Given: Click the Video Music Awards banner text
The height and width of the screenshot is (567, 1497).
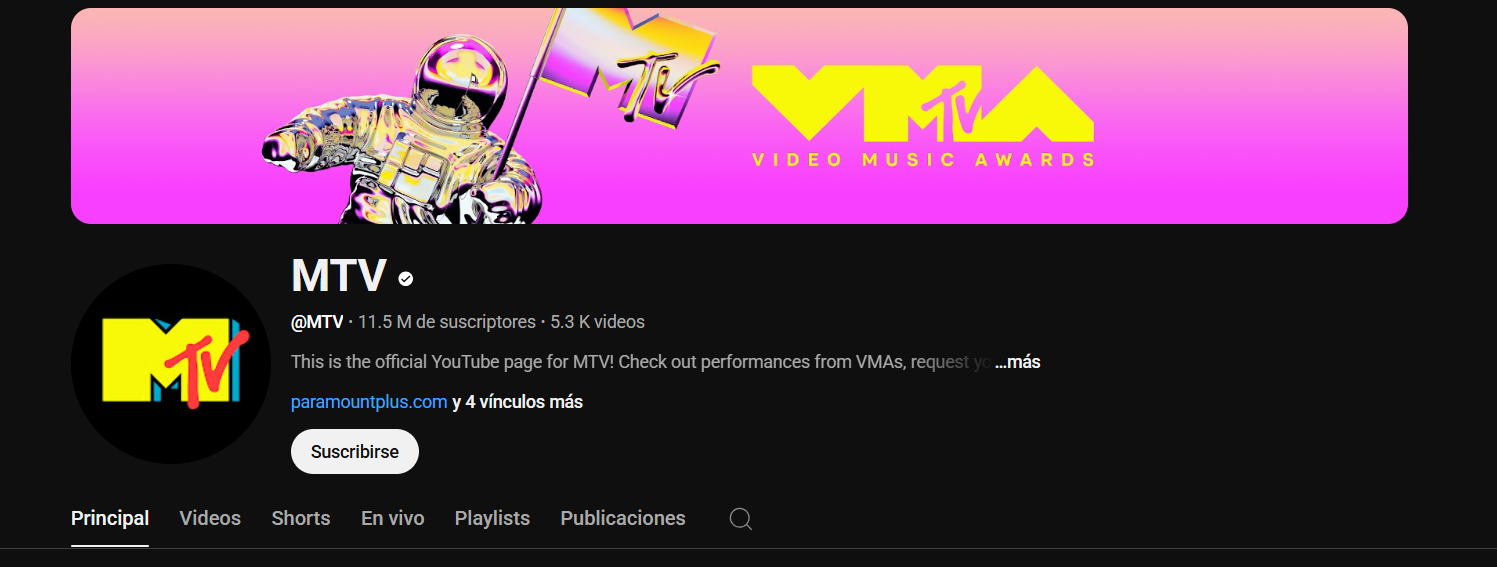Looking at the screenshot, I should click(x=923, y=160).
